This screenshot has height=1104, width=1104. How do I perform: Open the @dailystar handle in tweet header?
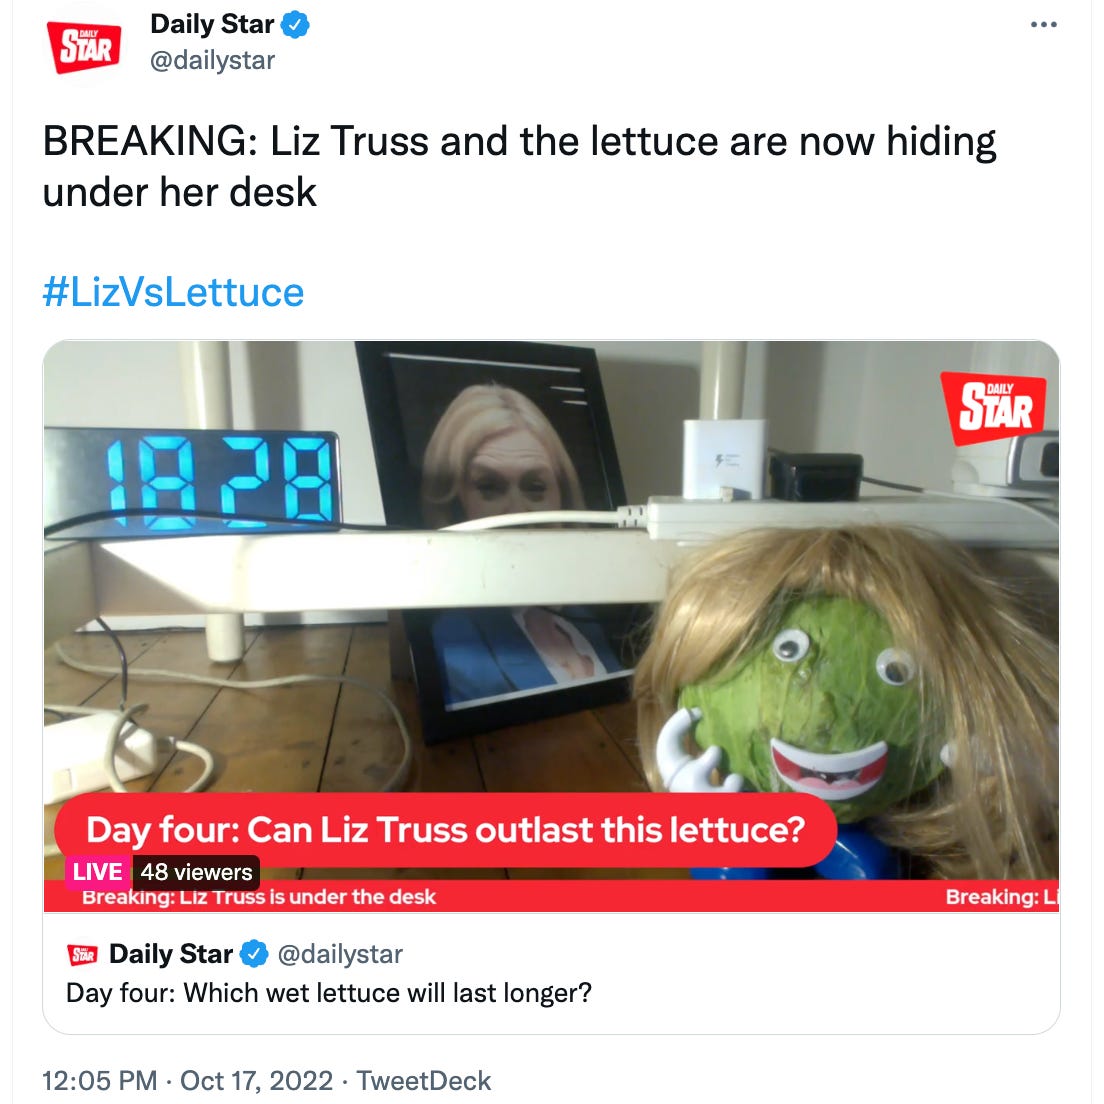point(212,61)
